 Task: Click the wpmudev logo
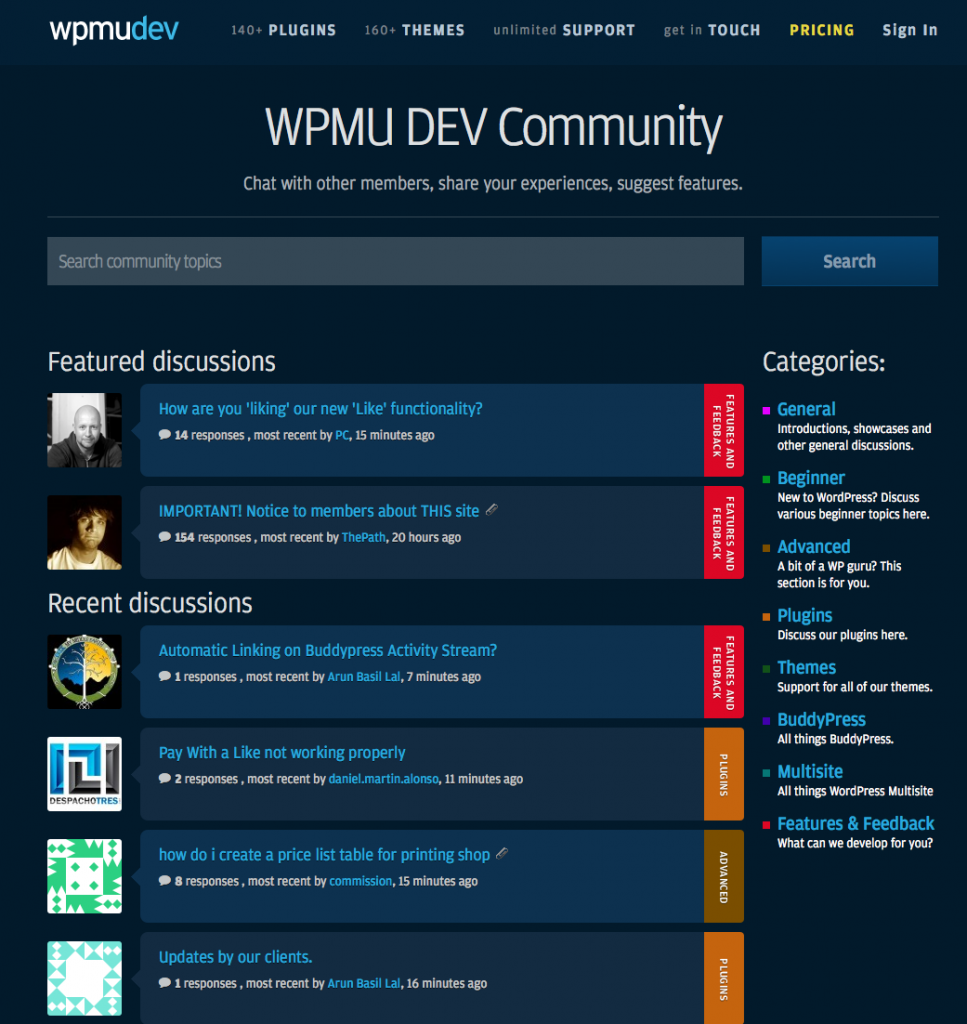point(114,29)
